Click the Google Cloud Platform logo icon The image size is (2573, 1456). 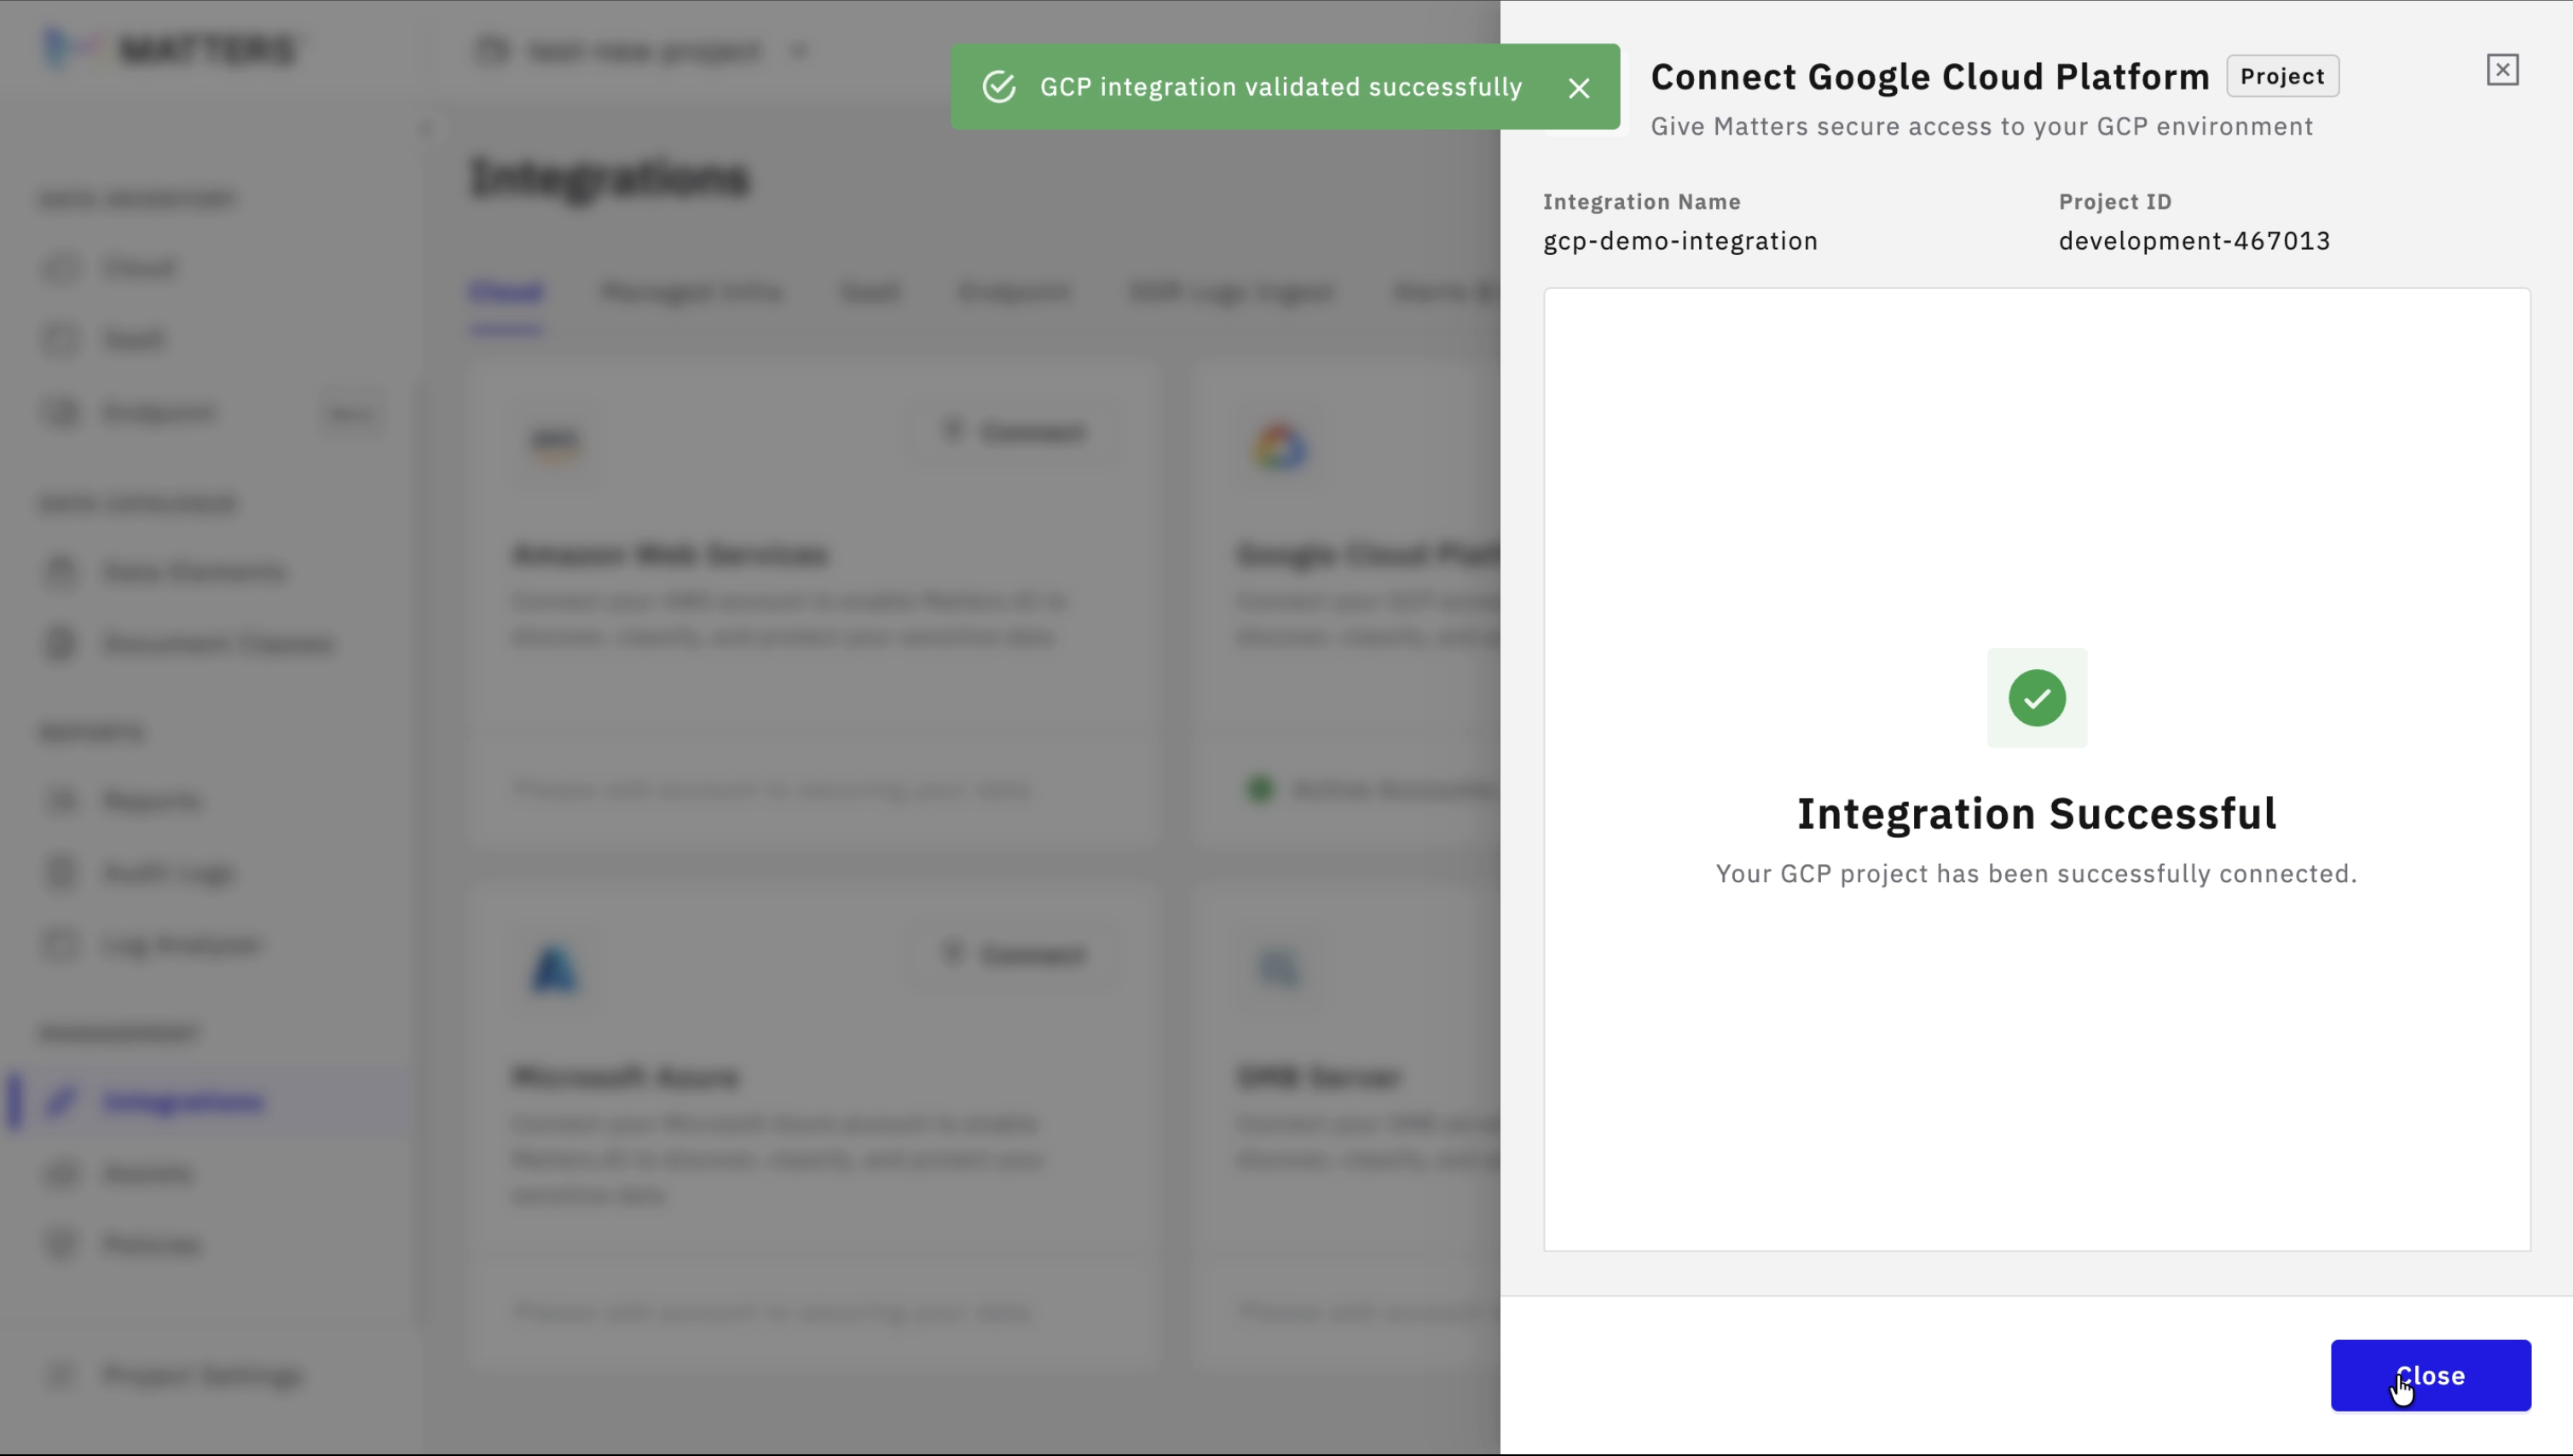point(1280,446)
